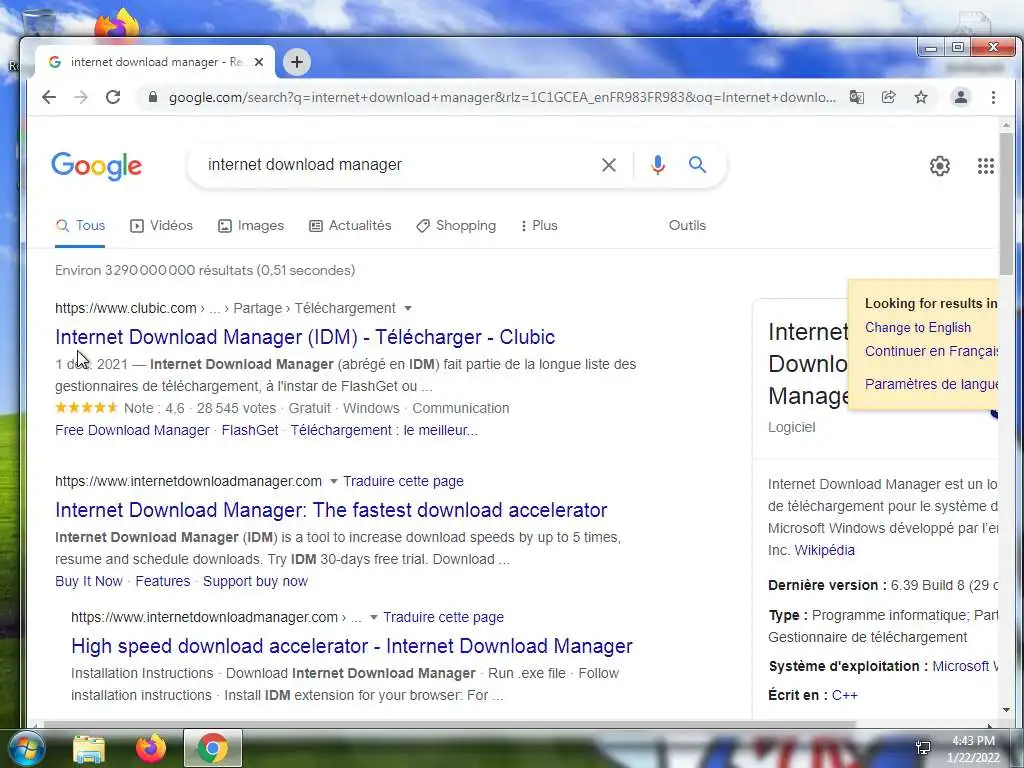View site info via the padlock icon
This screenshot has height=768, width=1024.
[153, 97]
